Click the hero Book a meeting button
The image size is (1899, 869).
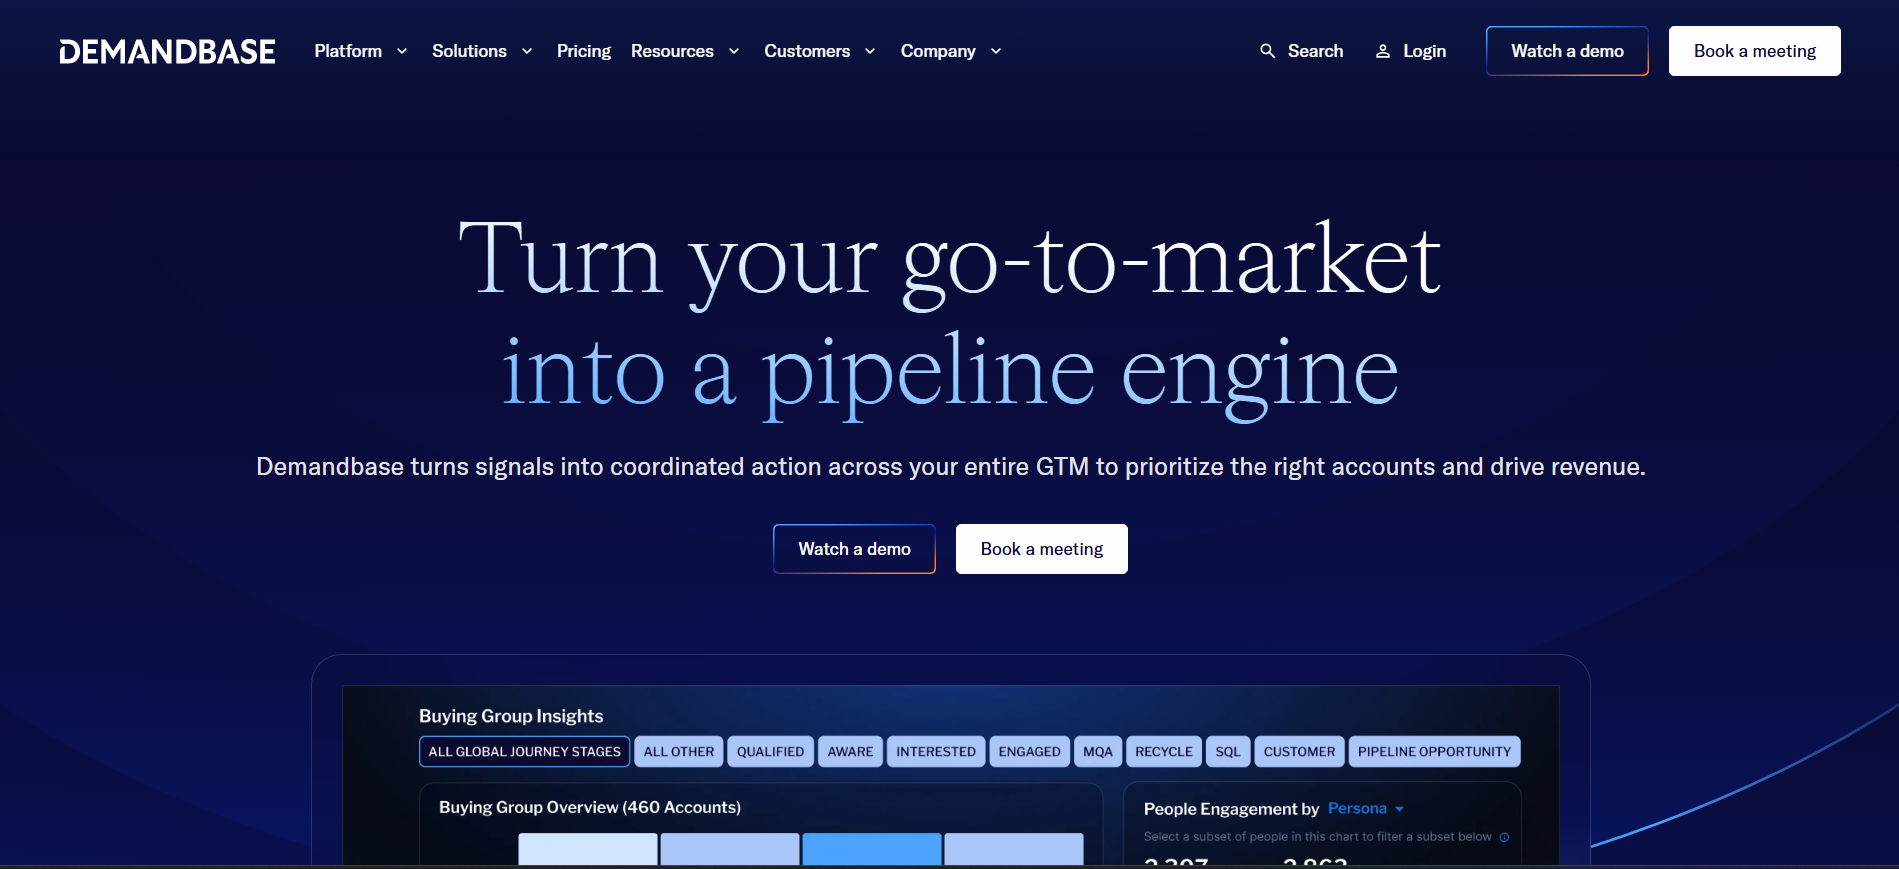point(1042,549)
